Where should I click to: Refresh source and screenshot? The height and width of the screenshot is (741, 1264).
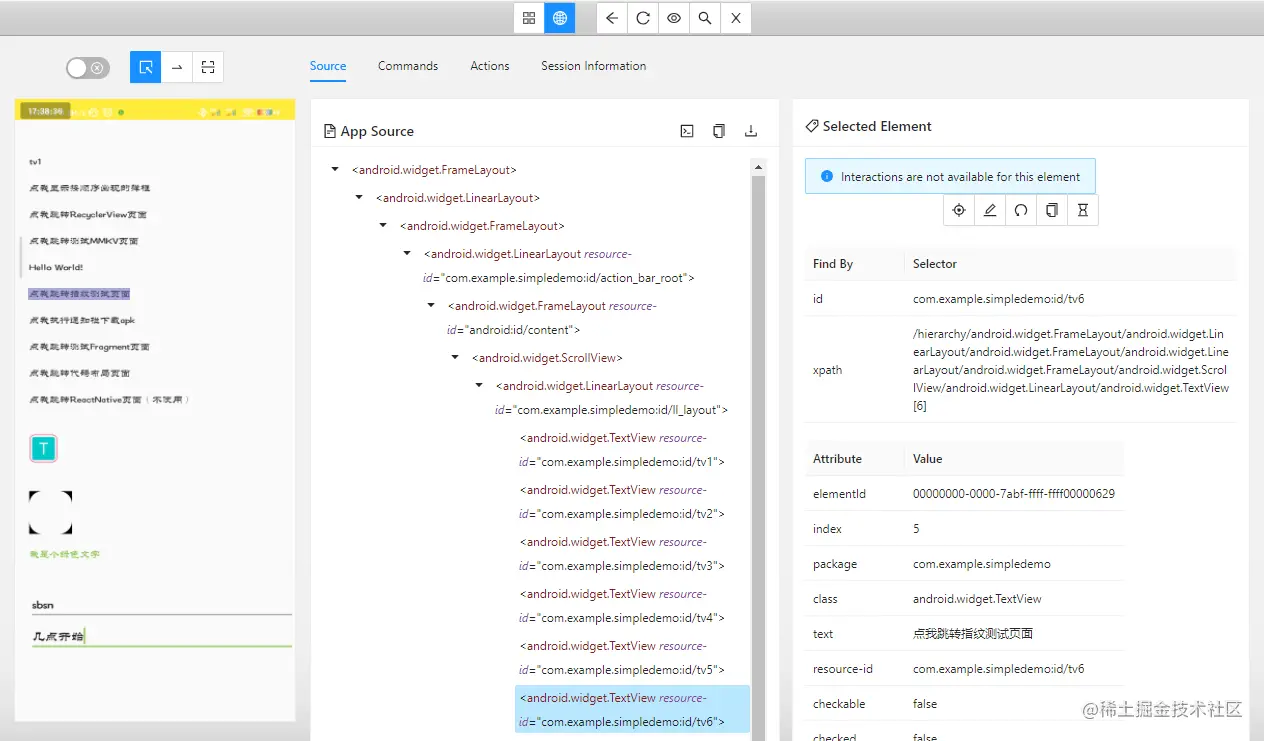[x=643, y=18]
